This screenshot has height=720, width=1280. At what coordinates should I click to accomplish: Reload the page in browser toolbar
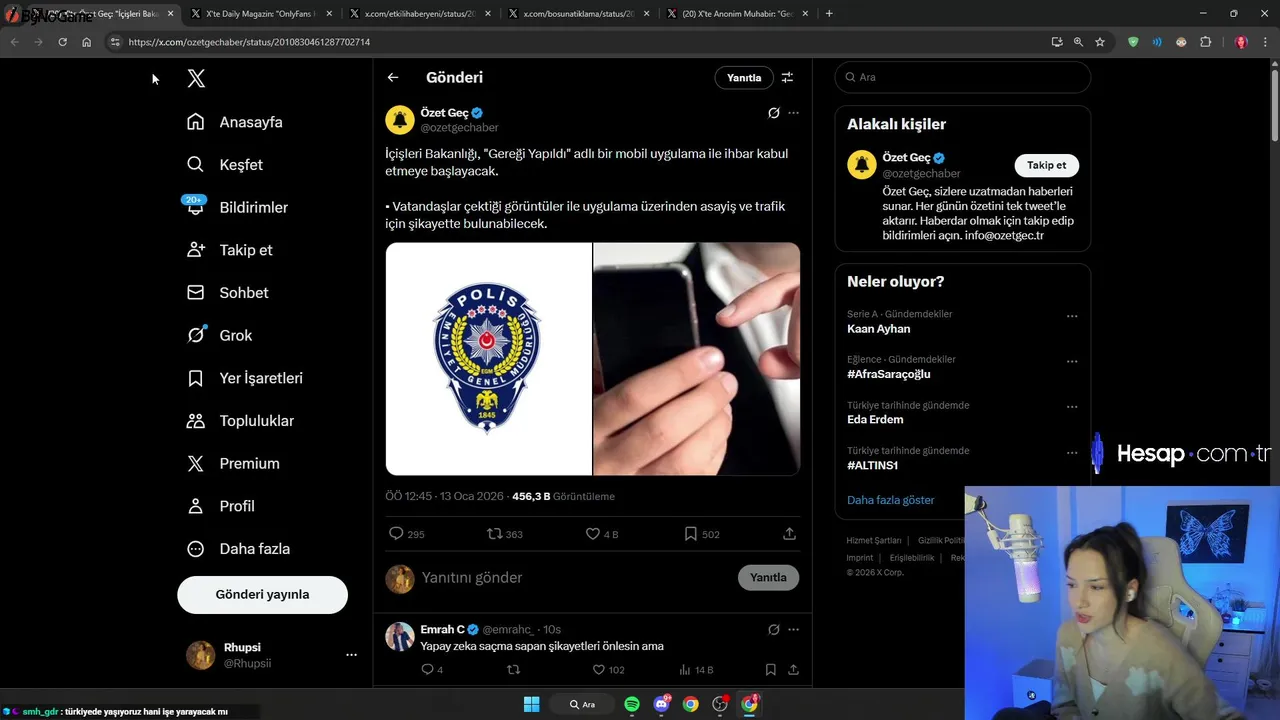click(x=62, y=42)
